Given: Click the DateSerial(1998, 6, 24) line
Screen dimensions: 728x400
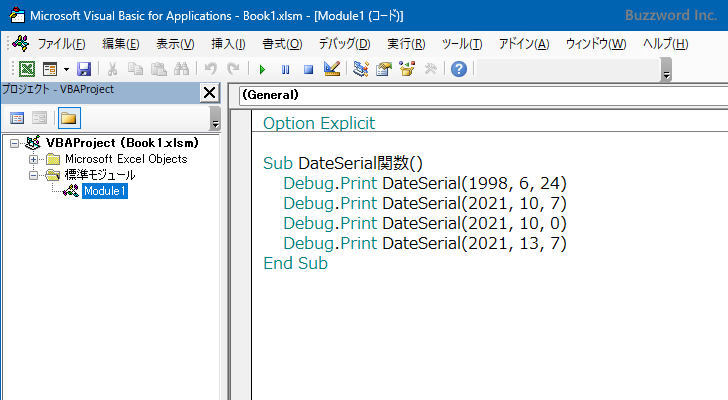Looking at the screenshot, I should 425,183.
